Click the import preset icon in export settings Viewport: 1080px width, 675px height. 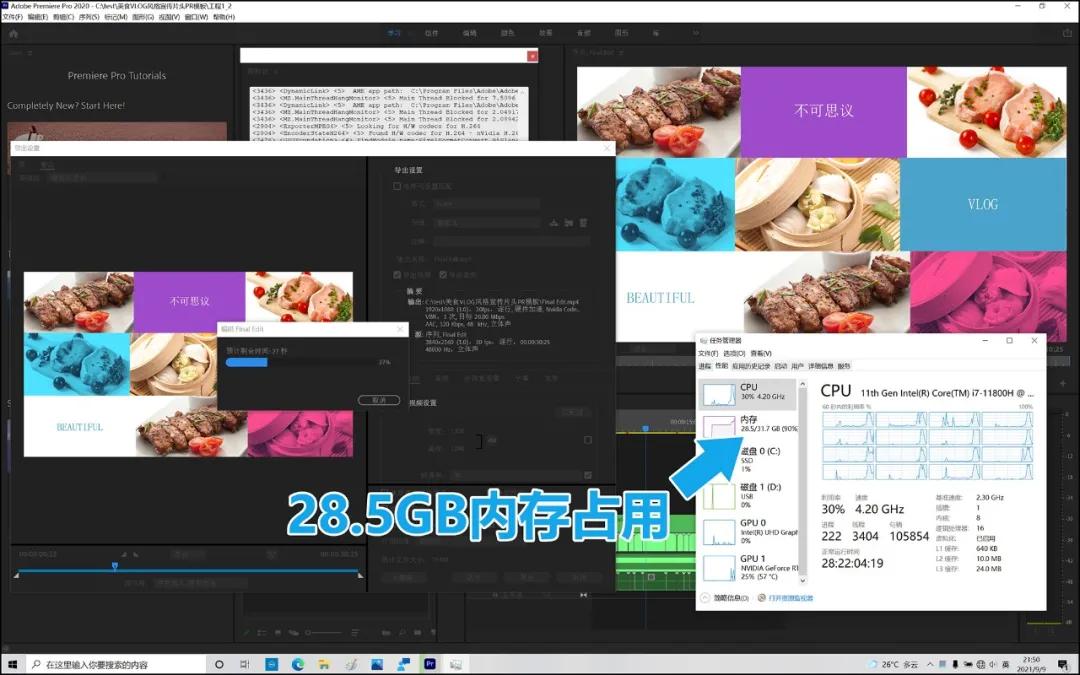pyautogui.click(x=569, y=222)
